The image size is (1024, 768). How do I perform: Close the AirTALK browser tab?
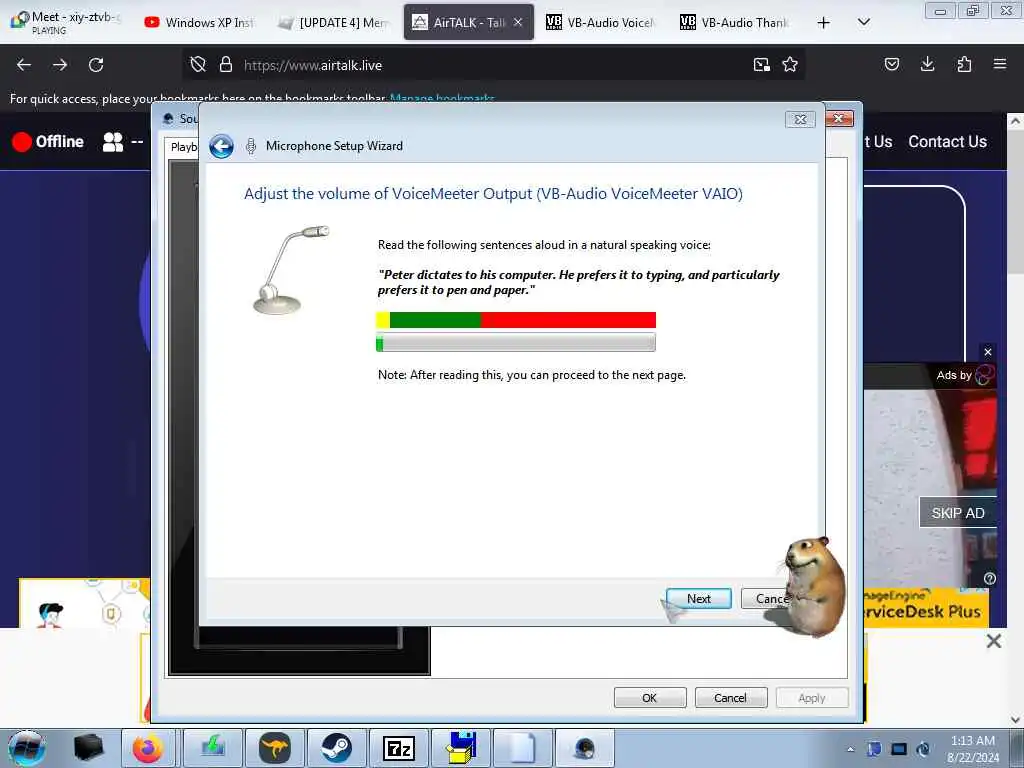[x=518, y=22]
